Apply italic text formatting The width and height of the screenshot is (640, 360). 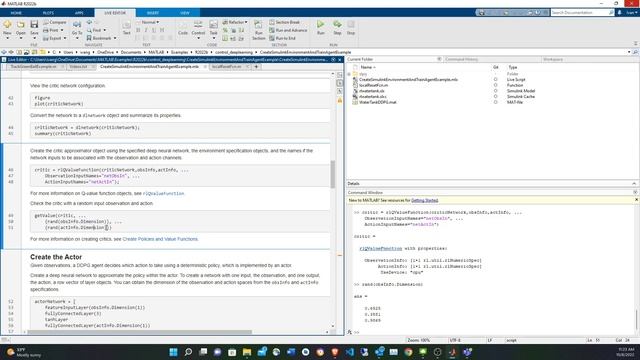[x=146, y=30]
